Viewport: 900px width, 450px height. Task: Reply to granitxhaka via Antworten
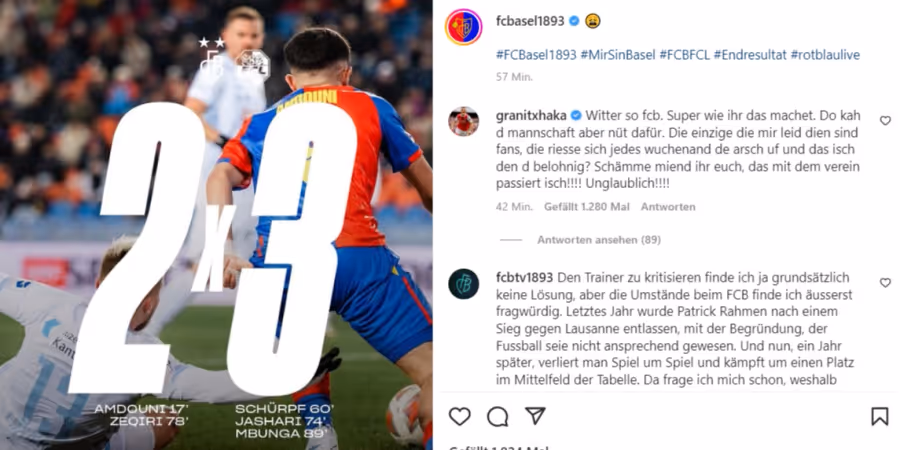pyautogui.click(x=668, y=207)
